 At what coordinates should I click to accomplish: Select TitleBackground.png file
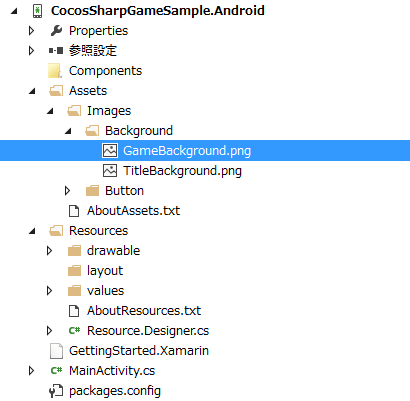coord(182,171)
